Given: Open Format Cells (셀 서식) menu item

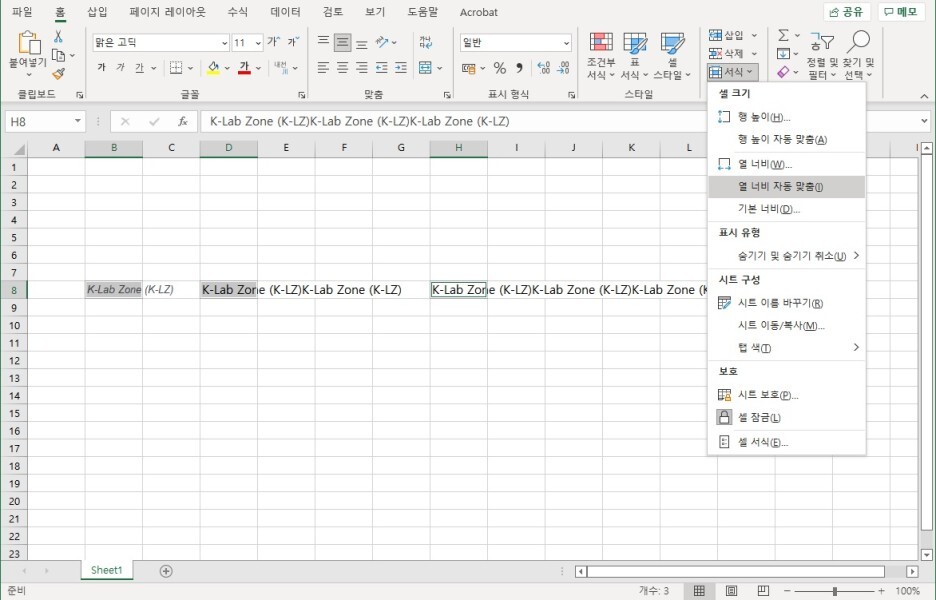Looking at the screenshot, I should pos(786,442).
